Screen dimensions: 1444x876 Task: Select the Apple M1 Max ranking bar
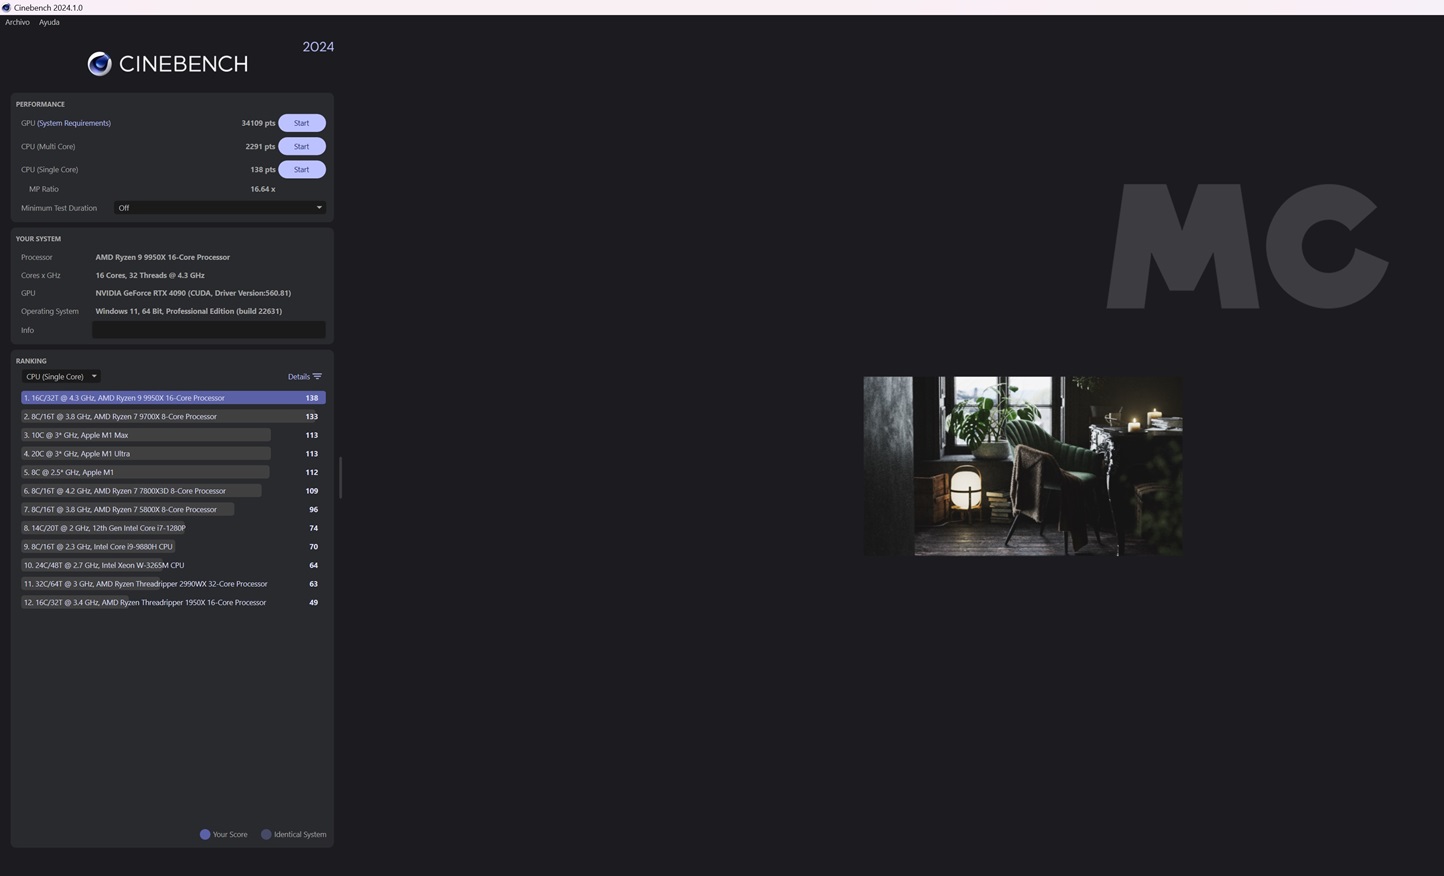(146, 435)
